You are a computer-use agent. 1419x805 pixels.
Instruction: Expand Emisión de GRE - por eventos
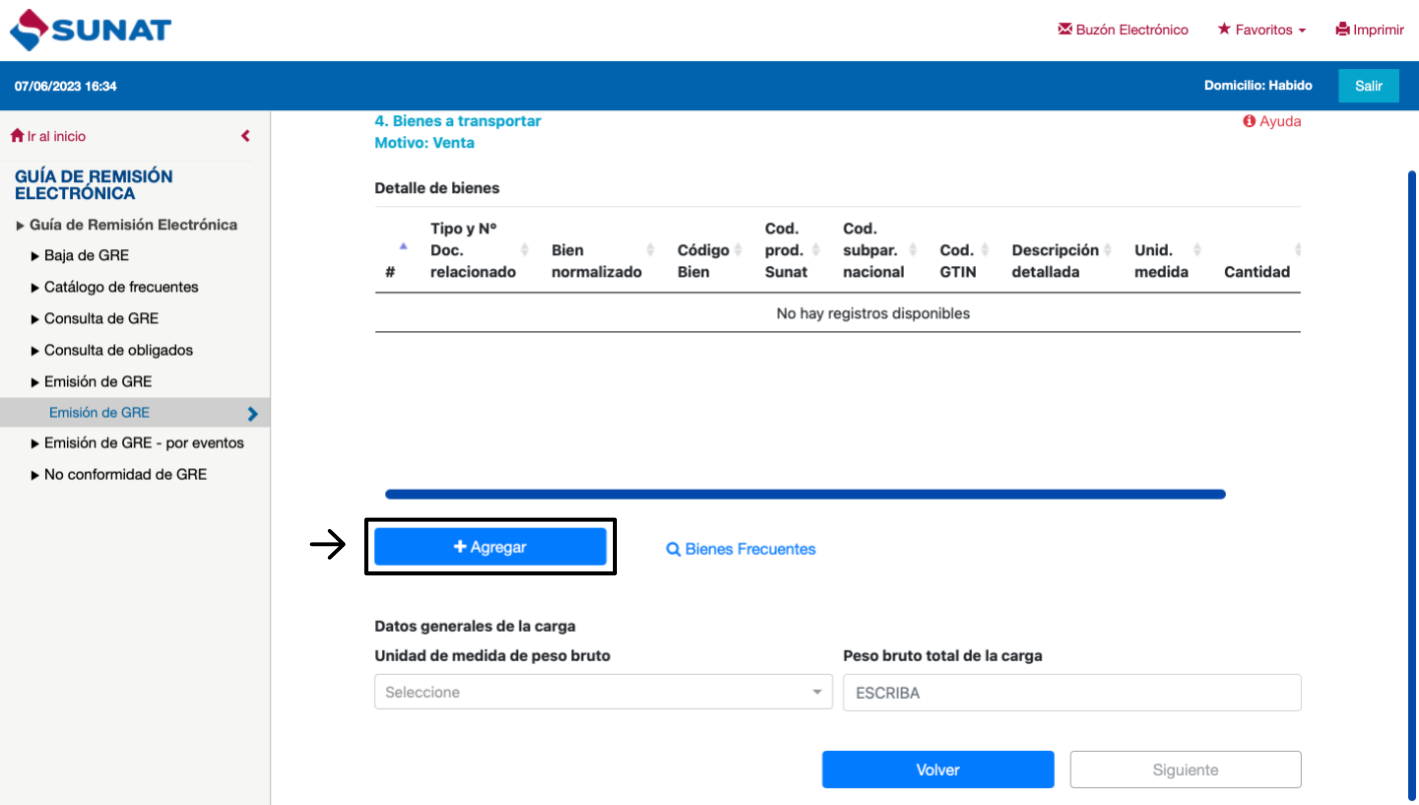143,443
